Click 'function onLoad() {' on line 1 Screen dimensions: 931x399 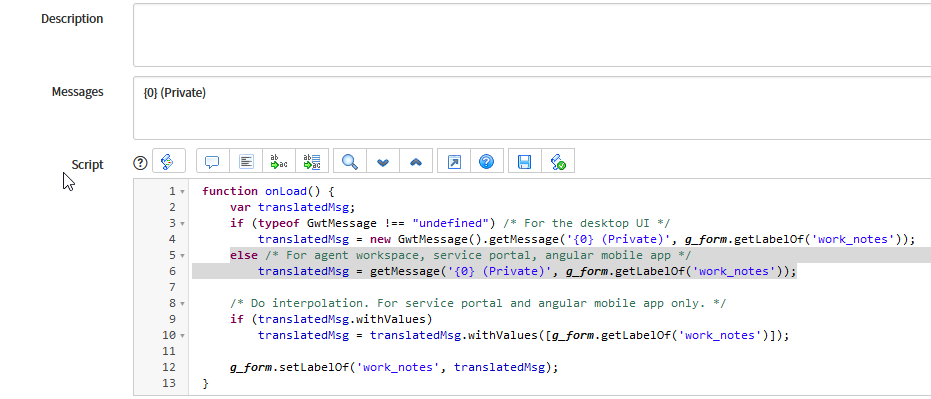[x=268, y=191]
